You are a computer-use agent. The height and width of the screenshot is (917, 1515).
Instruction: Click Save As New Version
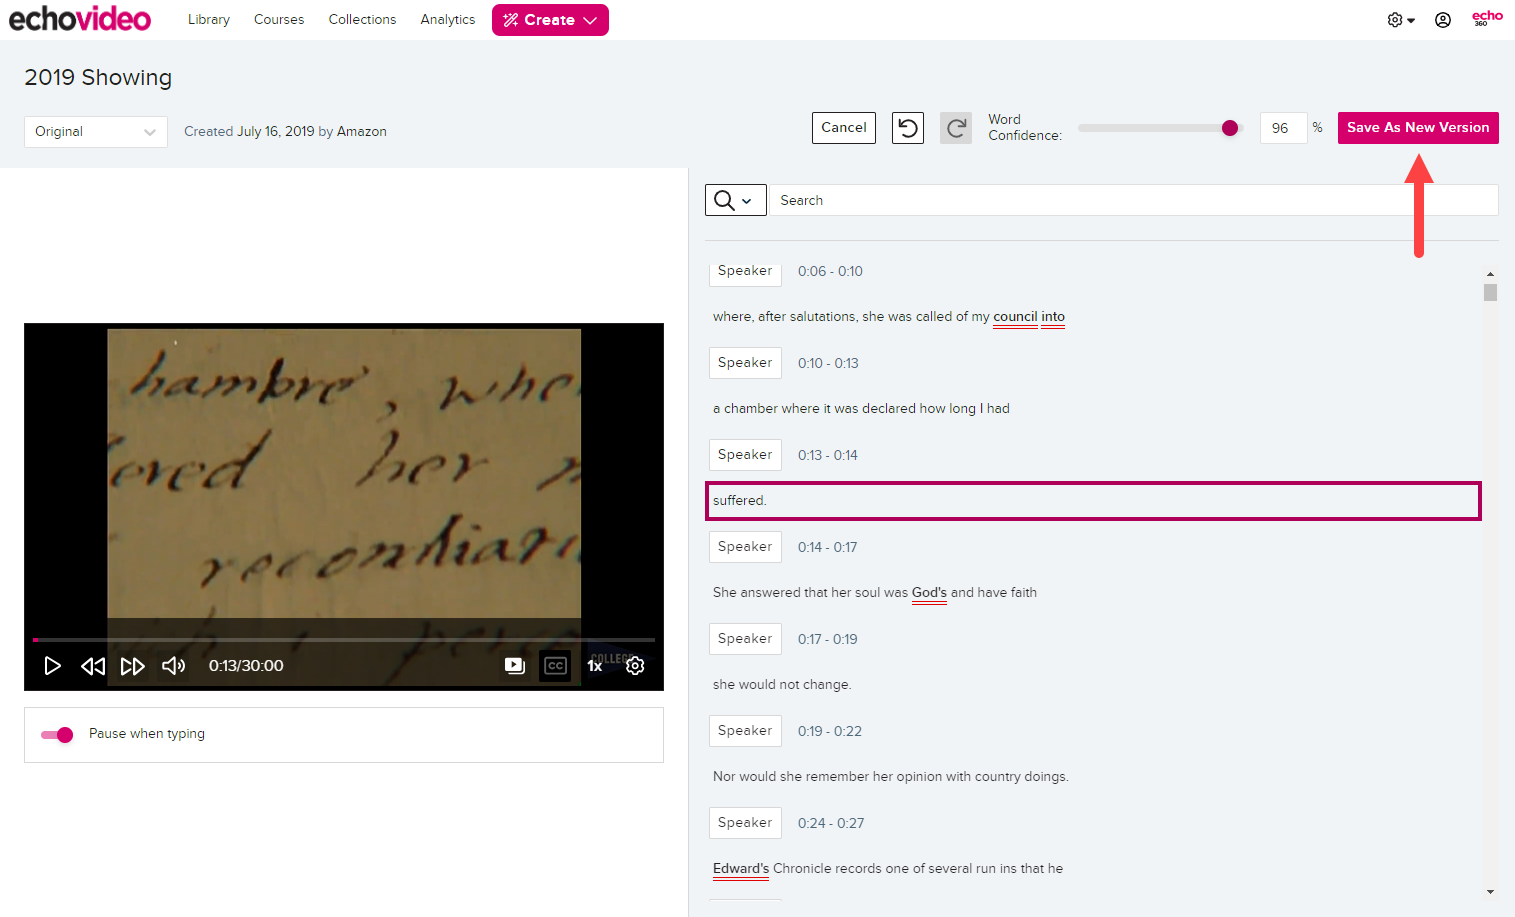click(x=1418, y=127)
